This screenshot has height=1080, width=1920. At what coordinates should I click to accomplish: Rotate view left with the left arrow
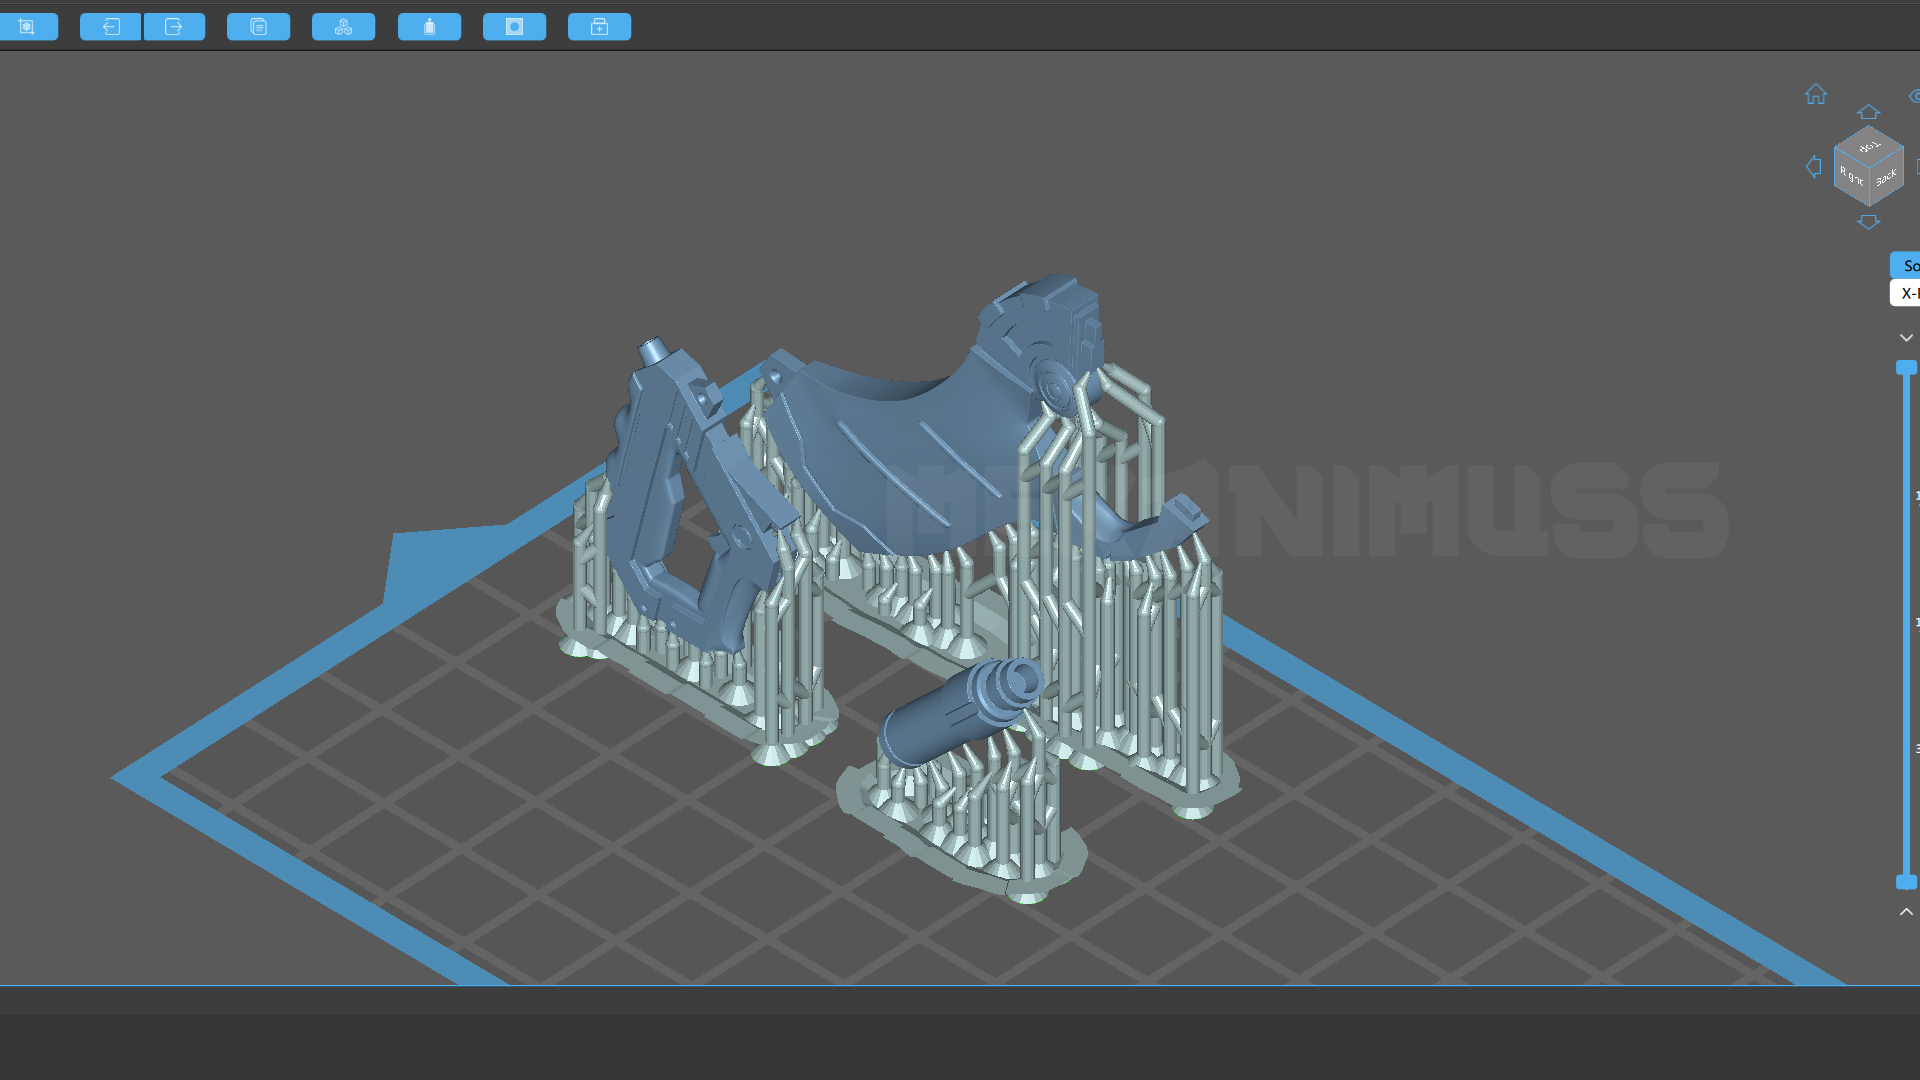(1813, 167)
